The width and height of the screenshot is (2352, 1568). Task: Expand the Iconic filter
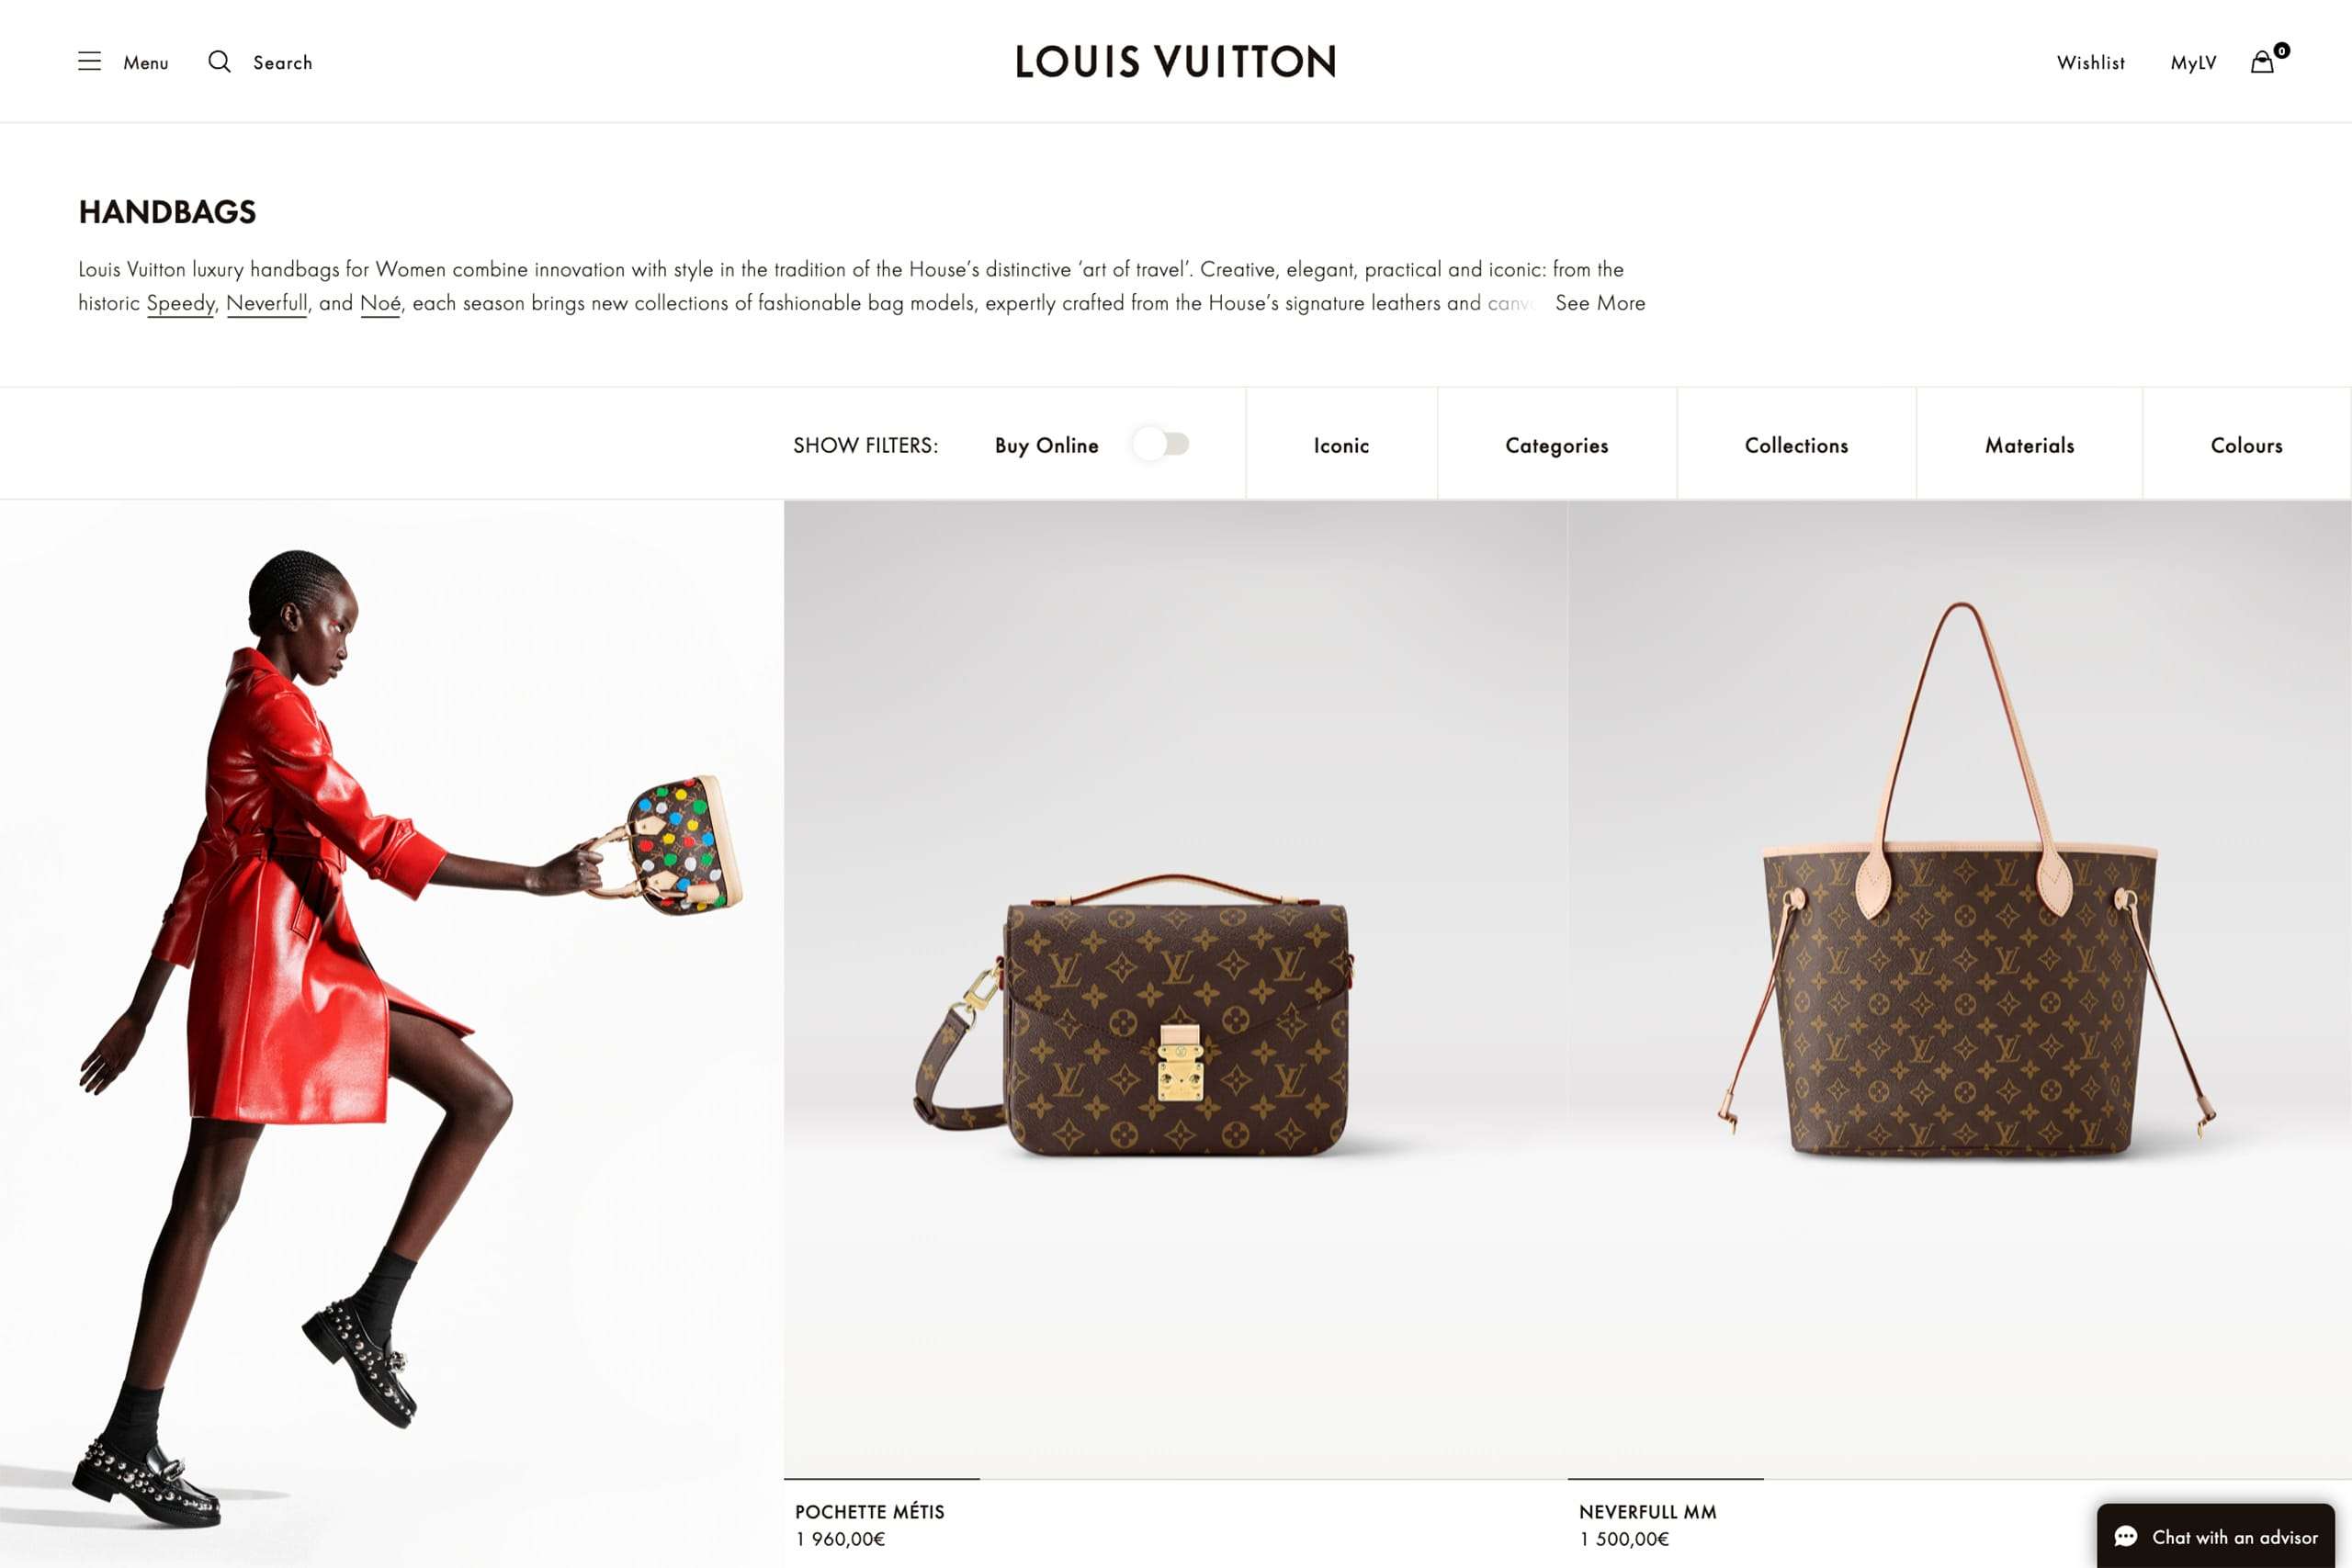1341,445
